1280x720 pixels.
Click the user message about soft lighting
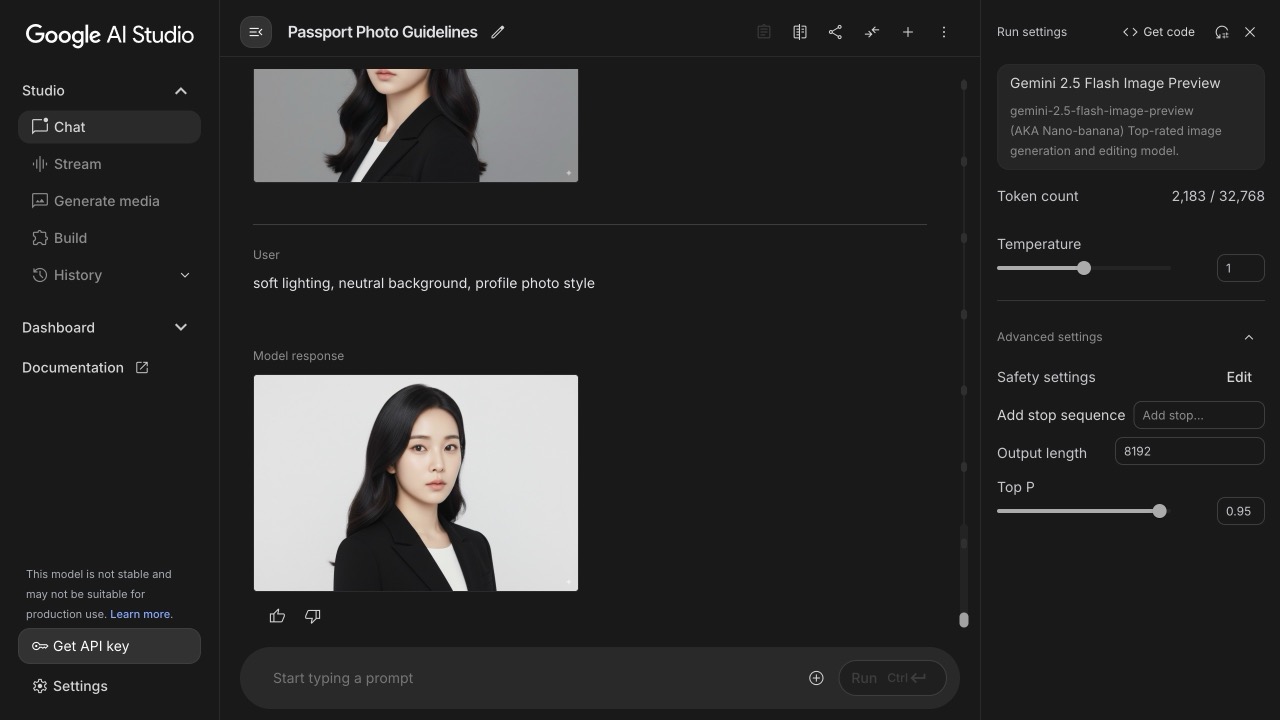pyautogui.click(x=424, y=283)
